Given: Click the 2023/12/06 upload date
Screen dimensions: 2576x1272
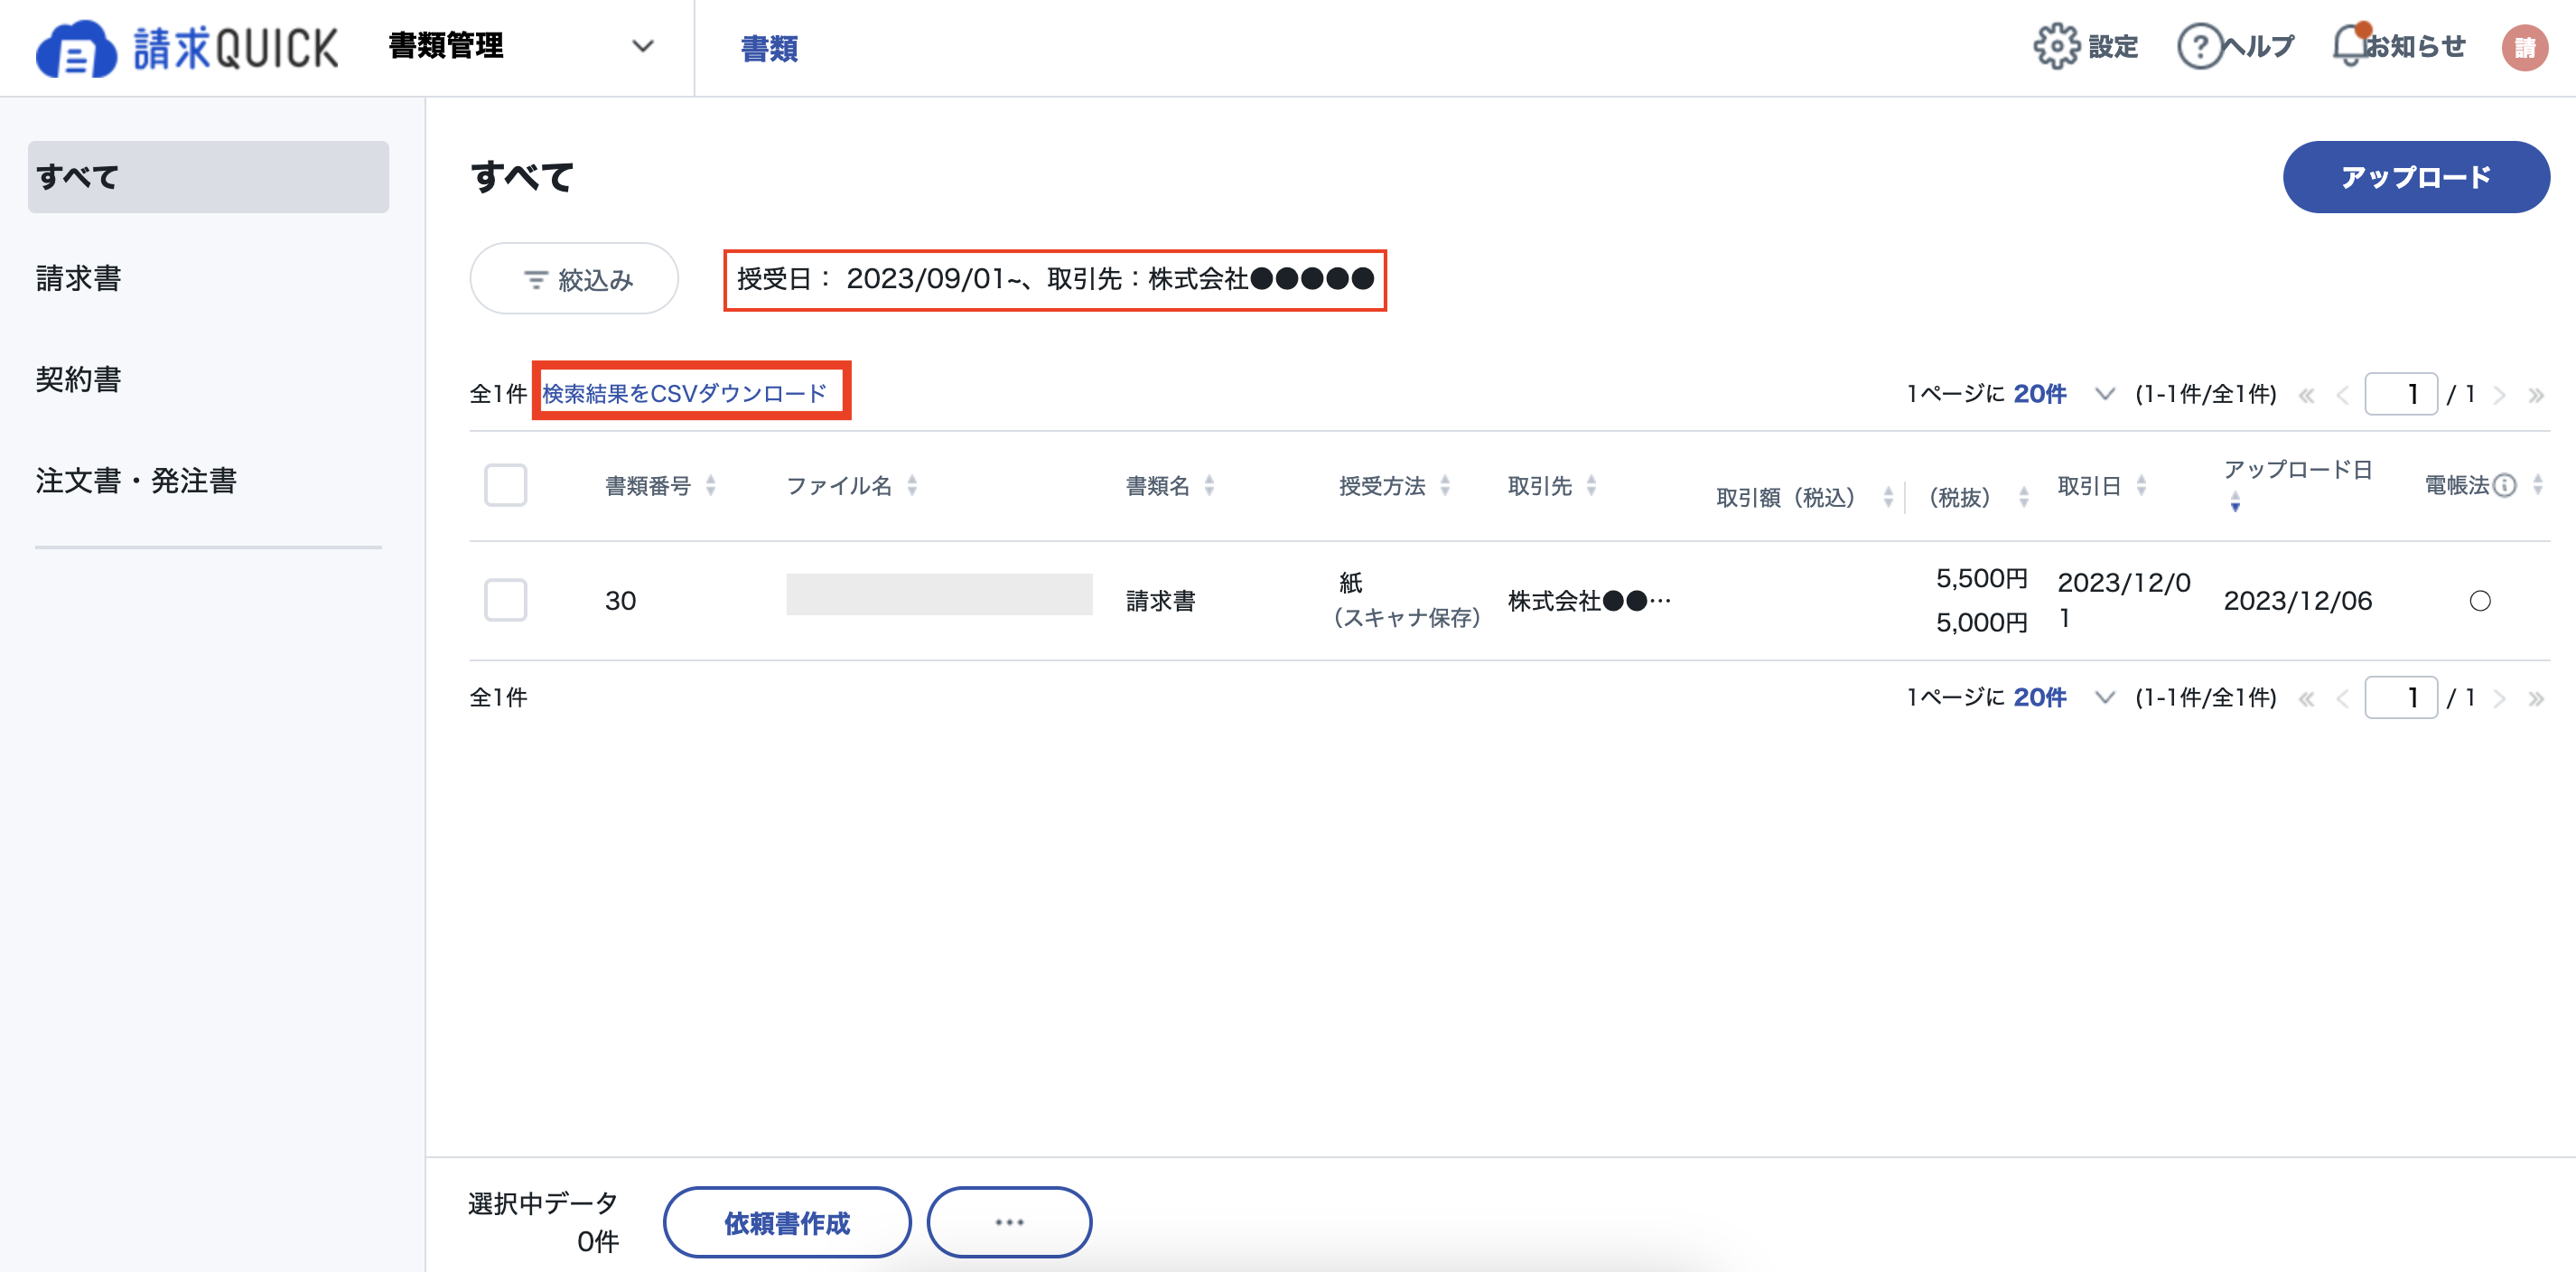Looking at the screenshot, I should click(x=2298, y=600).
